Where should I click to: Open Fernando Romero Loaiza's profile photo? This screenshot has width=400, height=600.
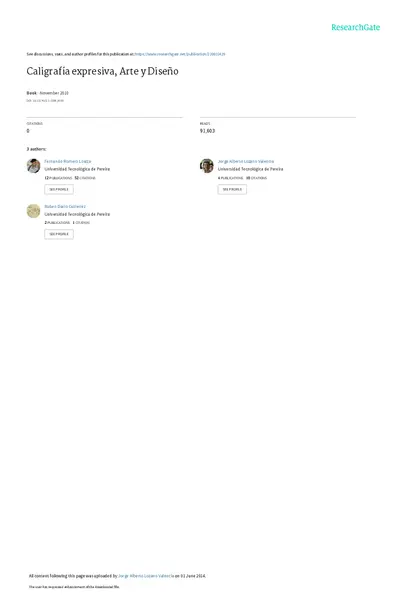tap(33, 166)
